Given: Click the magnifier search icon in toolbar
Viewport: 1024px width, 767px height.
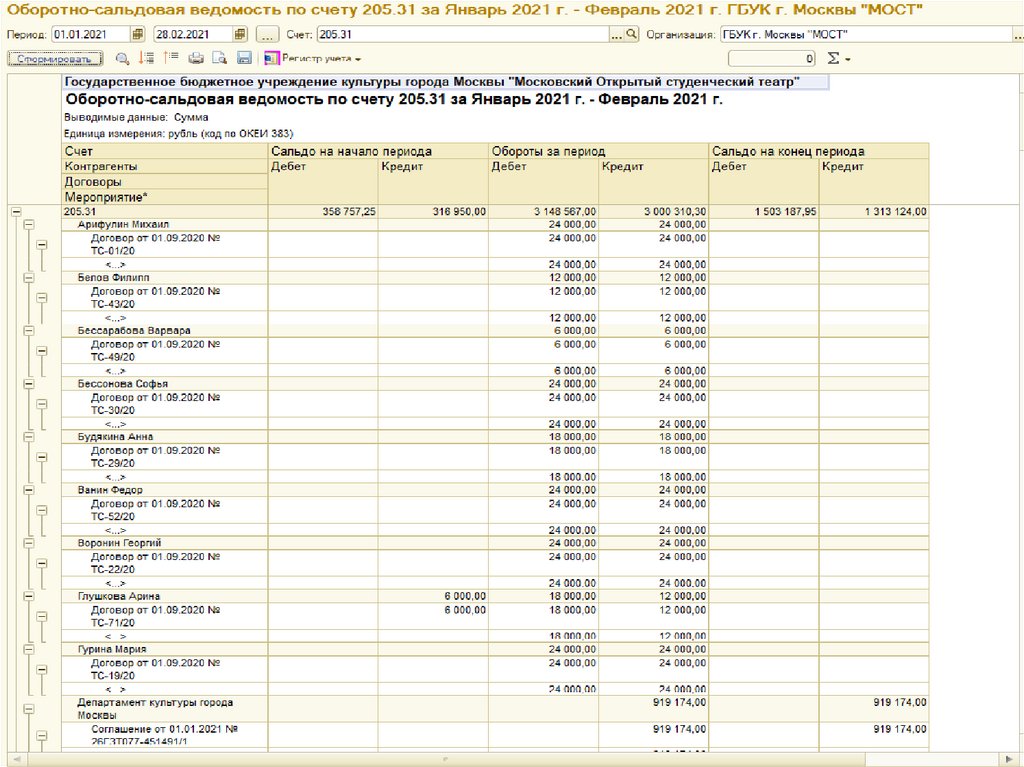Looking at the screenshot, I should coord(123,60).
